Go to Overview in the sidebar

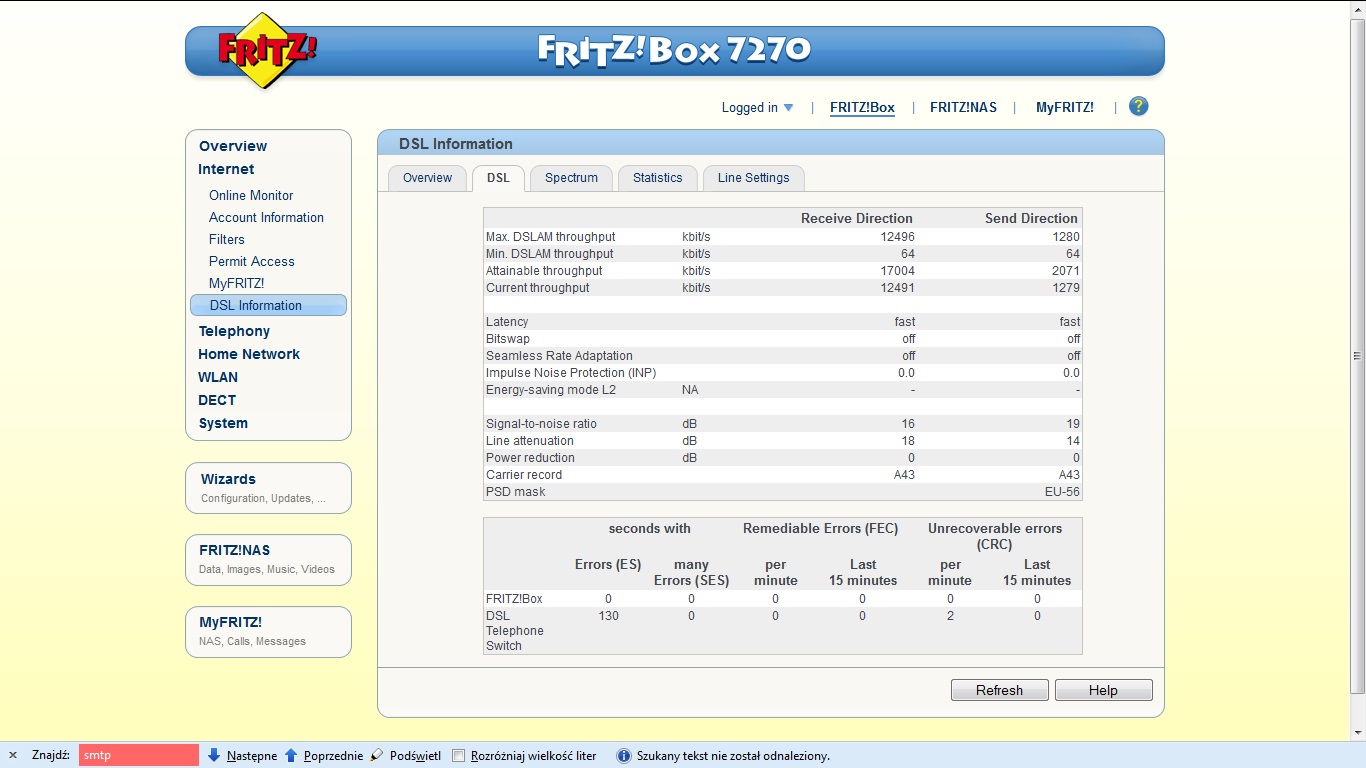(x=233, y=146)
